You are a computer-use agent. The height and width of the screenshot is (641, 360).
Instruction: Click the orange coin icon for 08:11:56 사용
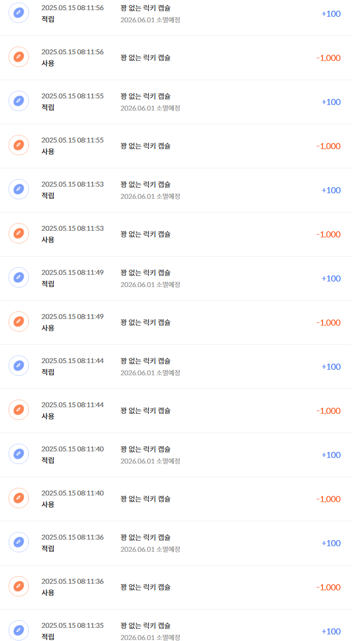[x=19, y=57]
